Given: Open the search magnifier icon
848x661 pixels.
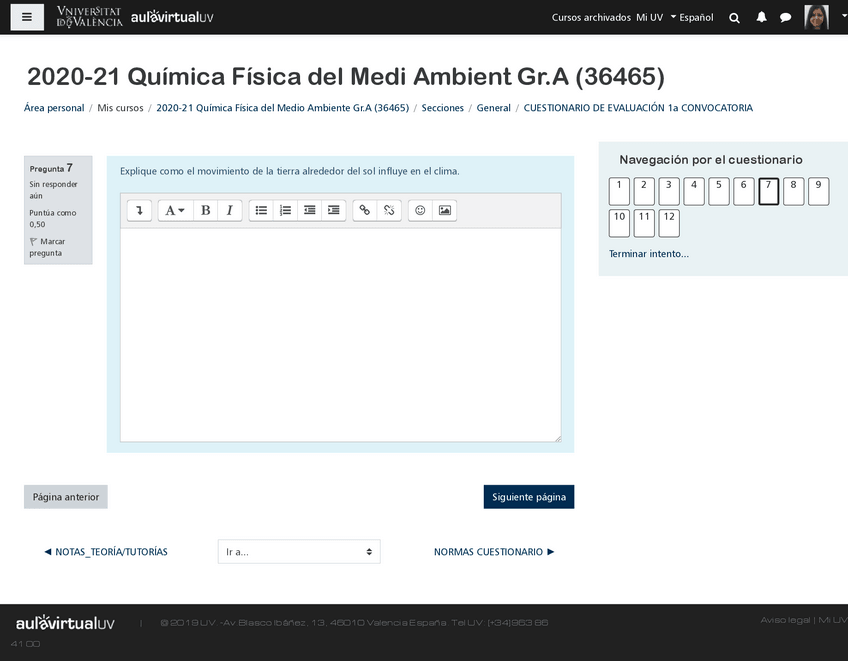Looking at the screenshot, I should coord(734,18).
